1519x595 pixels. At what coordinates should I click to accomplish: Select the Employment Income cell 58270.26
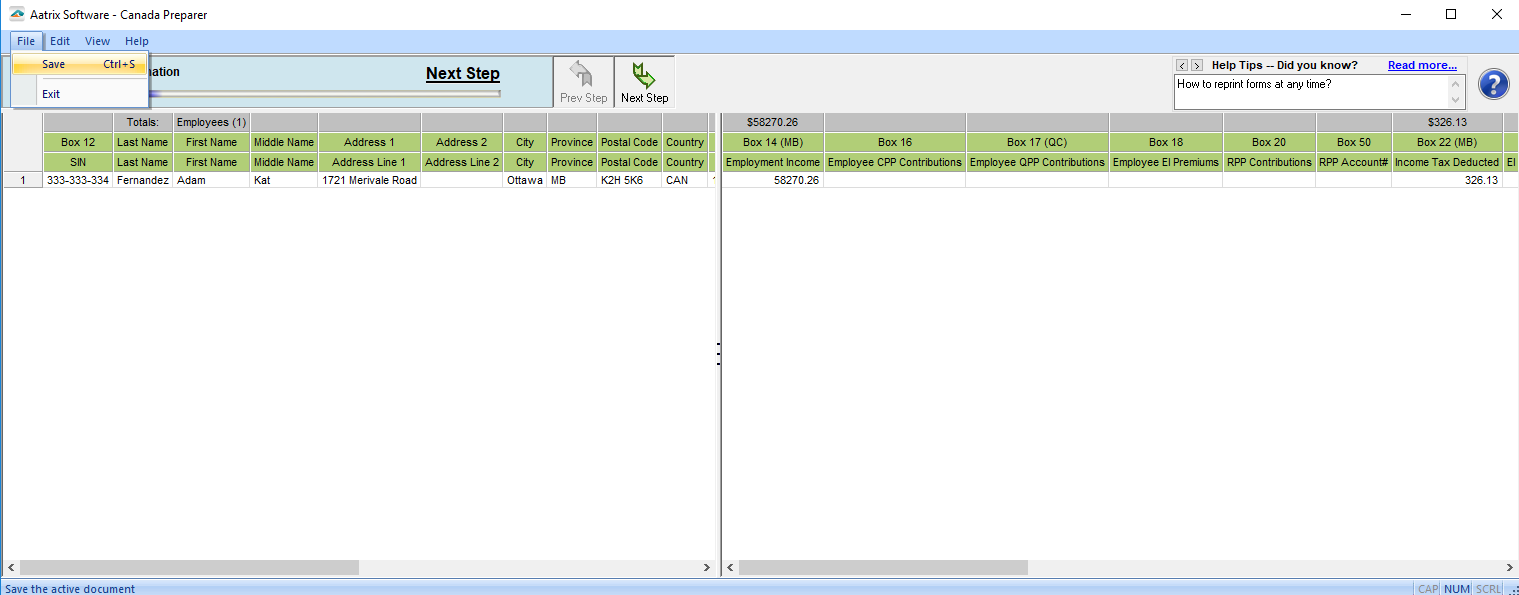coord(772,181)
